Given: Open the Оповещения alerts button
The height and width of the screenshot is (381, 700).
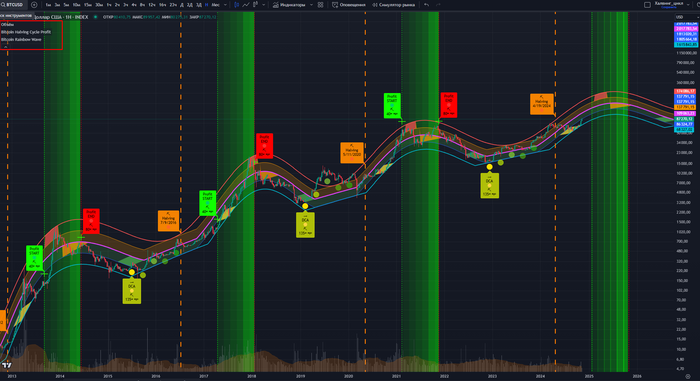Looking at the screenshot, I should (349, 4).
